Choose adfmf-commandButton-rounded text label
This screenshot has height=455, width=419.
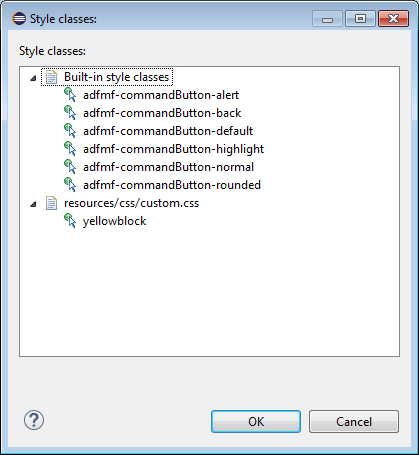(172, 185)
